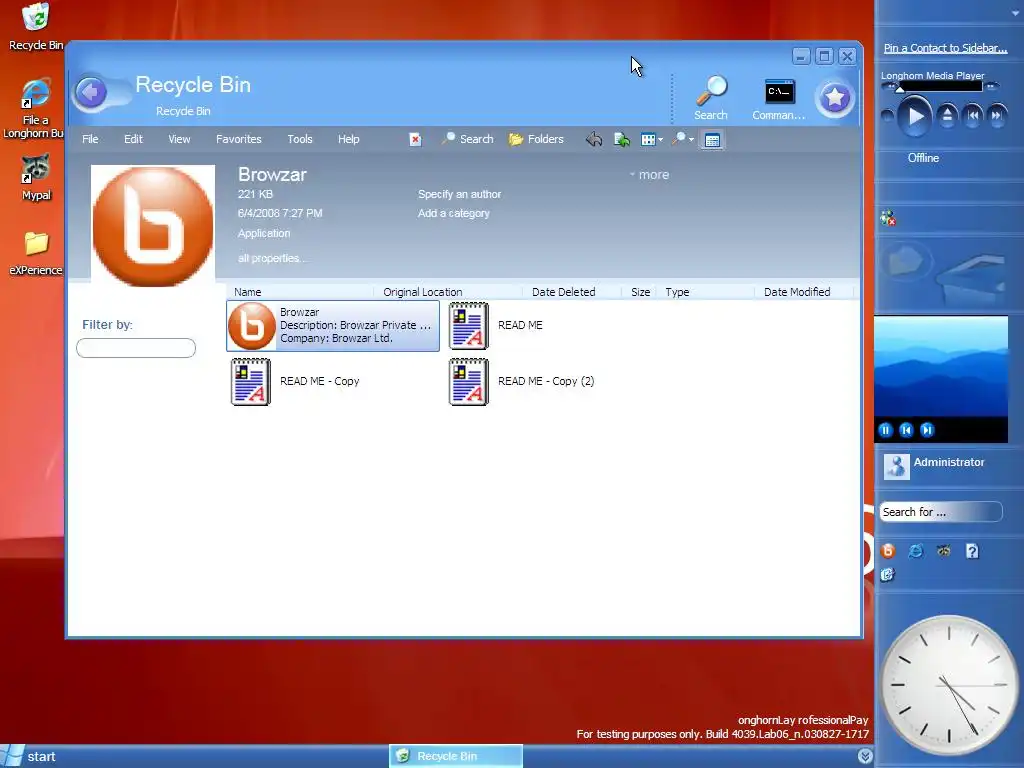
Task: Sort by the Name column header
Action: pos(300,292)
